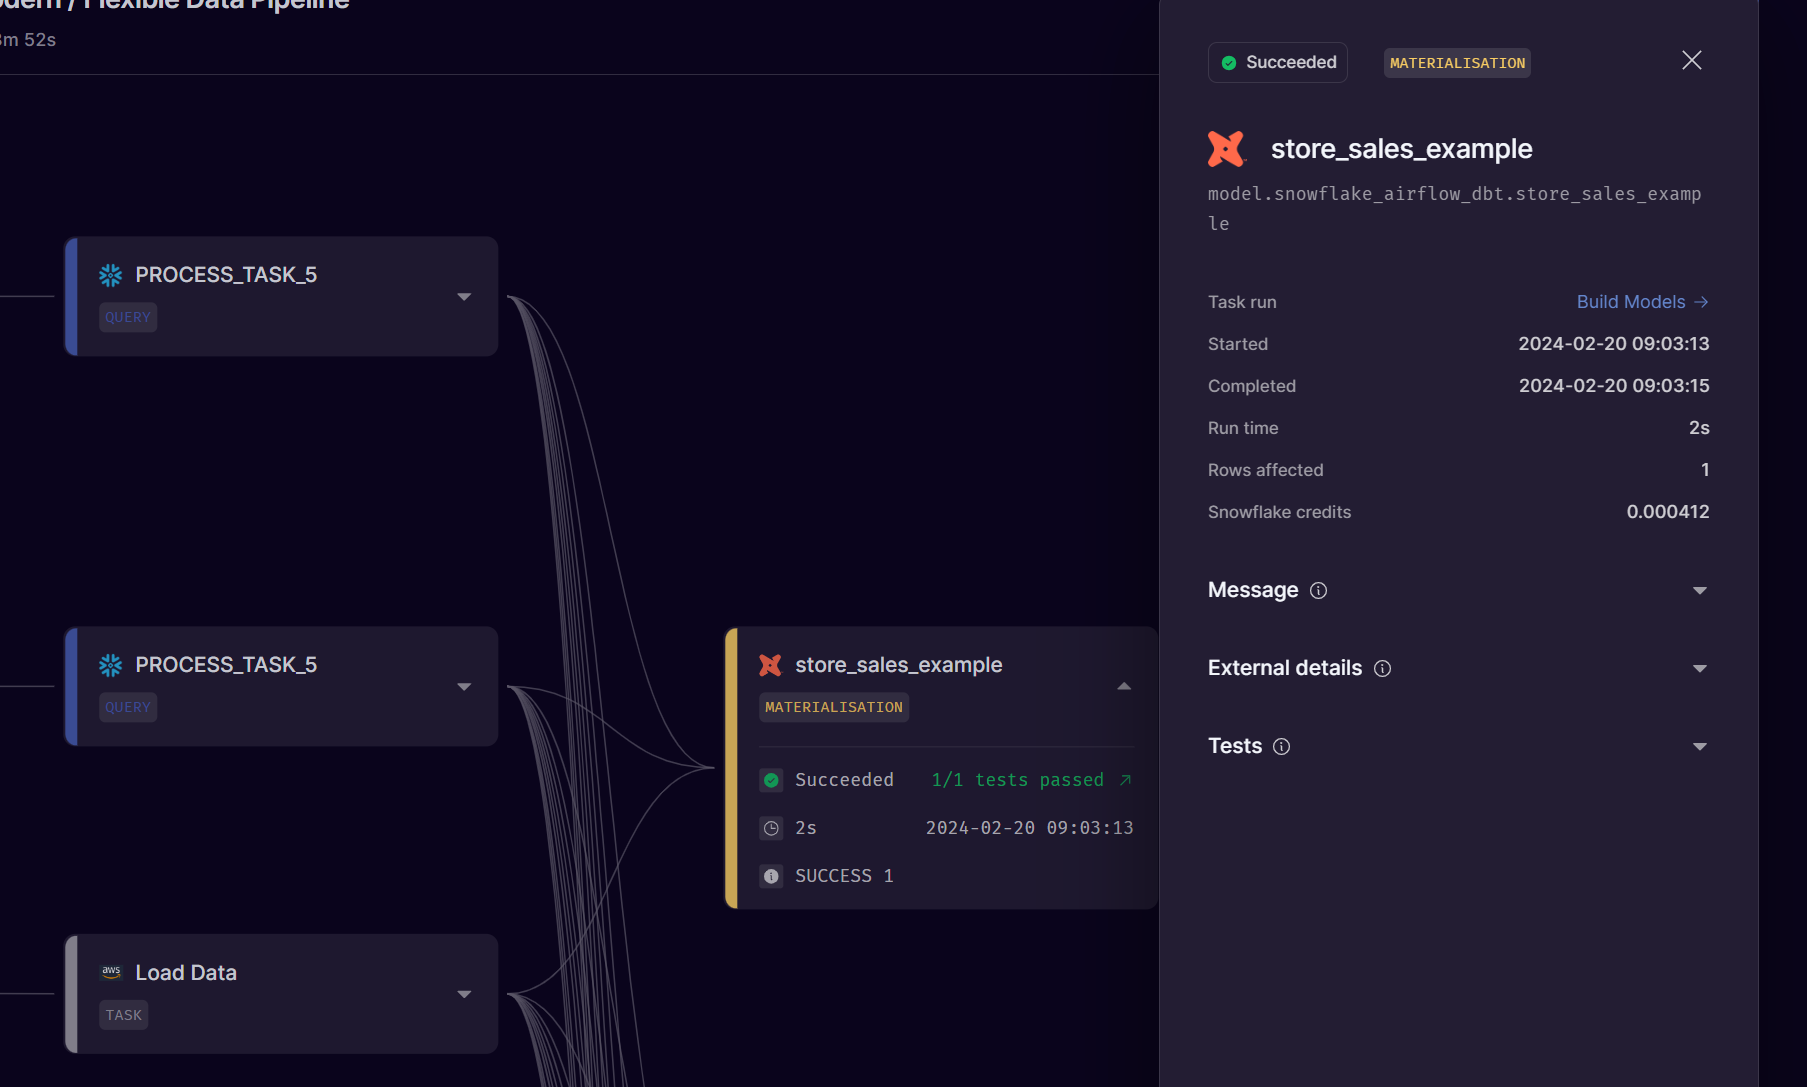This screenshot has width=1807, height=1087.
Task: Click the node timestamp 2024-02-20 09:03:13
Action: coord(1030,828)
